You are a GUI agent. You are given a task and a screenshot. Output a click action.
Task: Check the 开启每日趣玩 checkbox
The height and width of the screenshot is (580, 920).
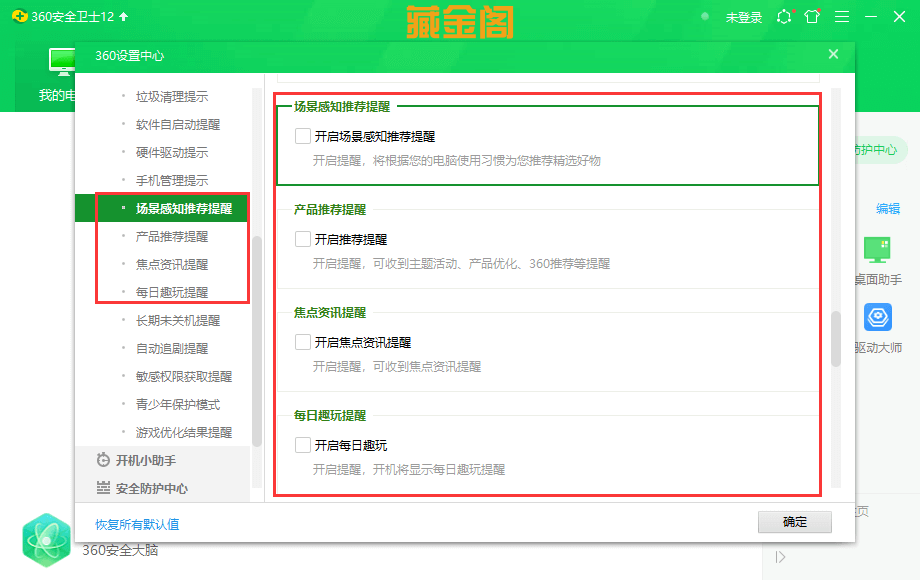pos(303,445)
